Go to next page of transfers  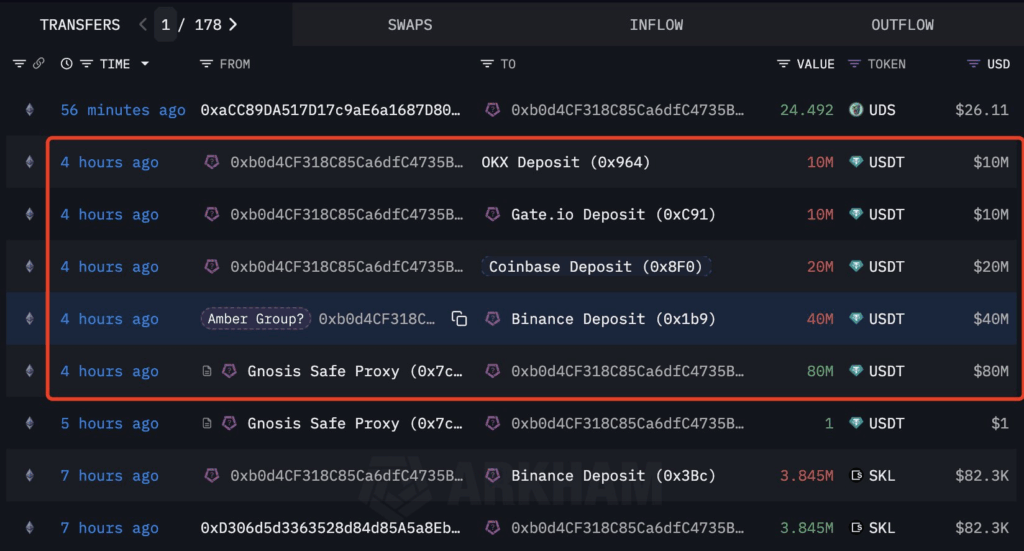pos(233,24)
